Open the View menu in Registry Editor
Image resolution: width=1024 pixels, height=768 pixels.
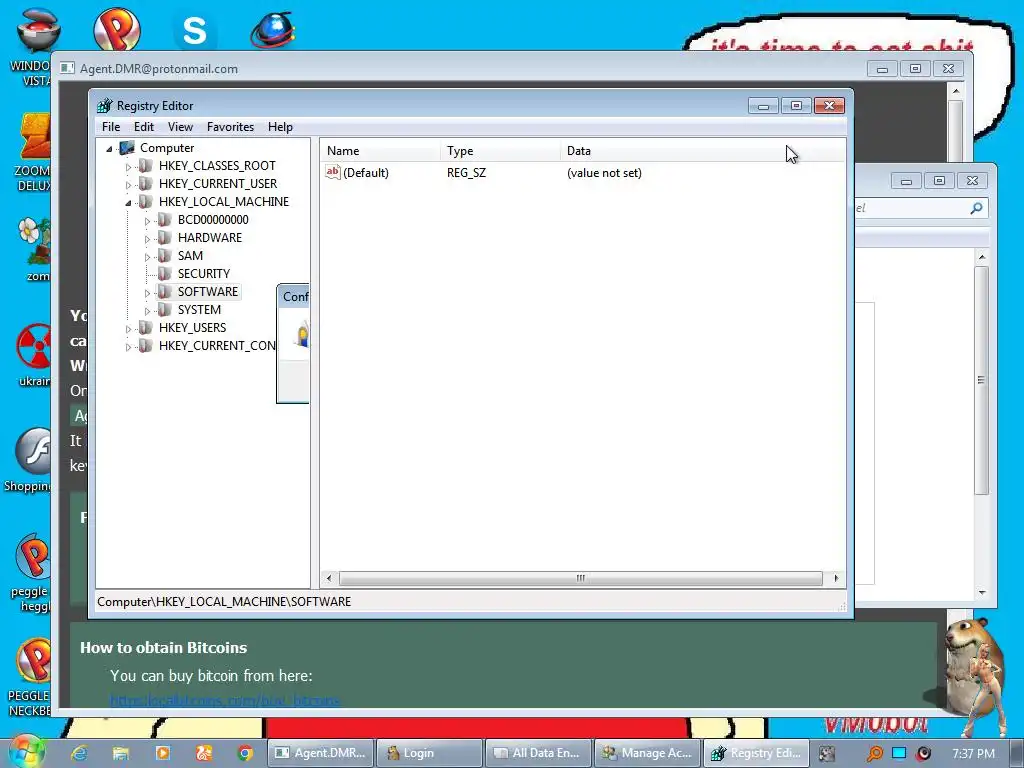coord(180,127)
